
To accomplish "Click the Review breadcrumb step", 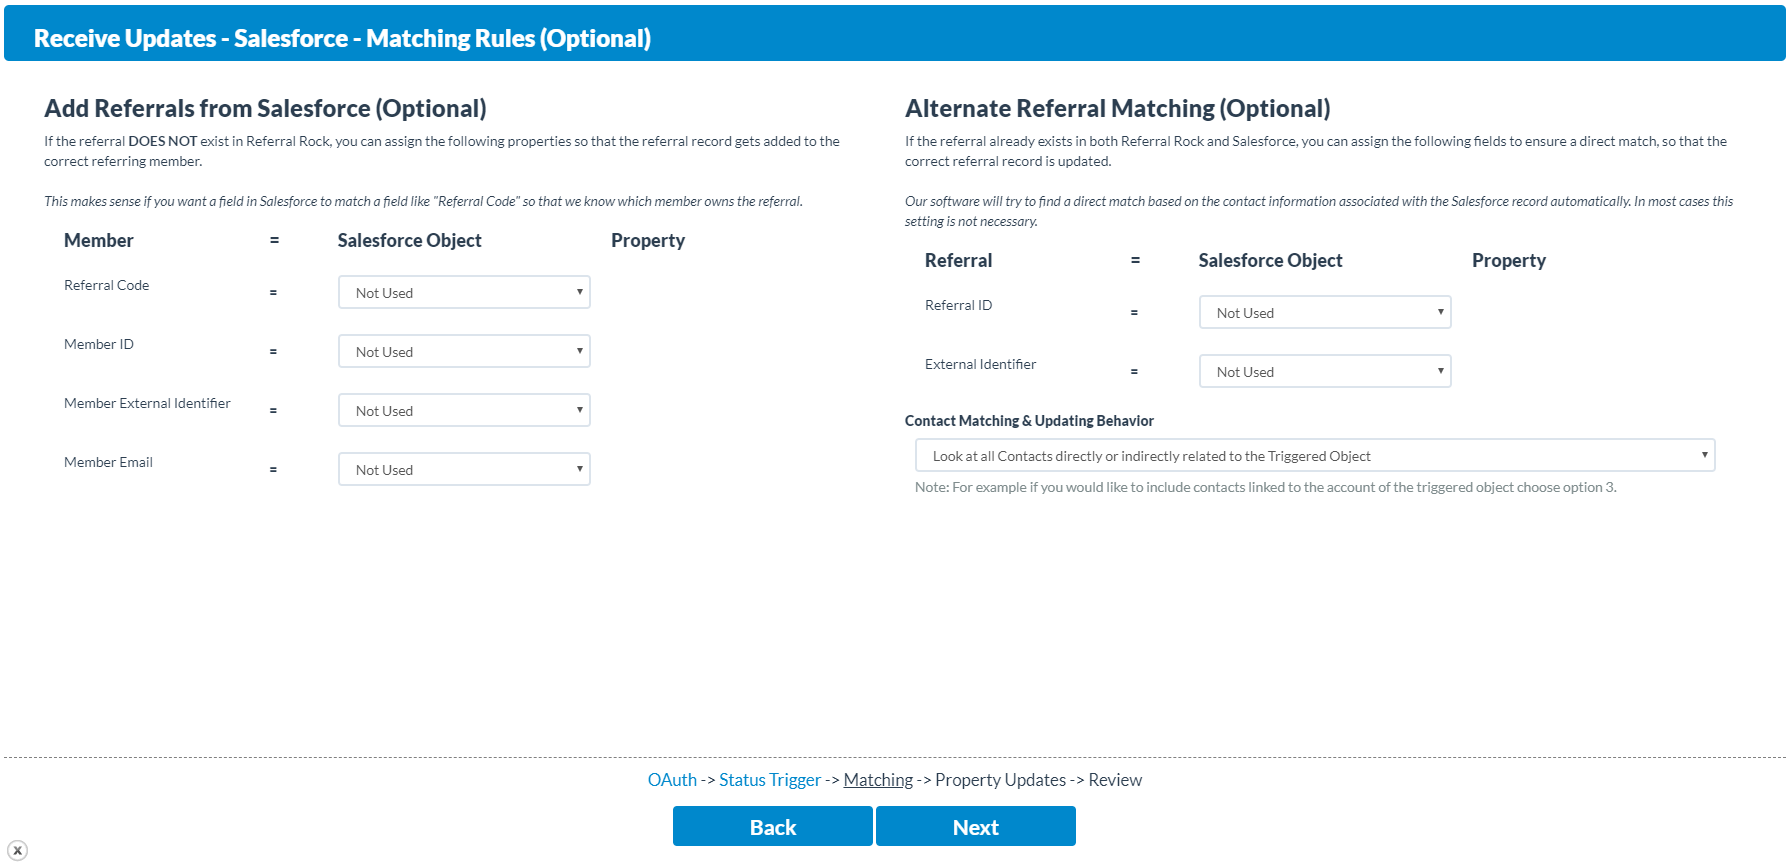I will (1115, 780).
